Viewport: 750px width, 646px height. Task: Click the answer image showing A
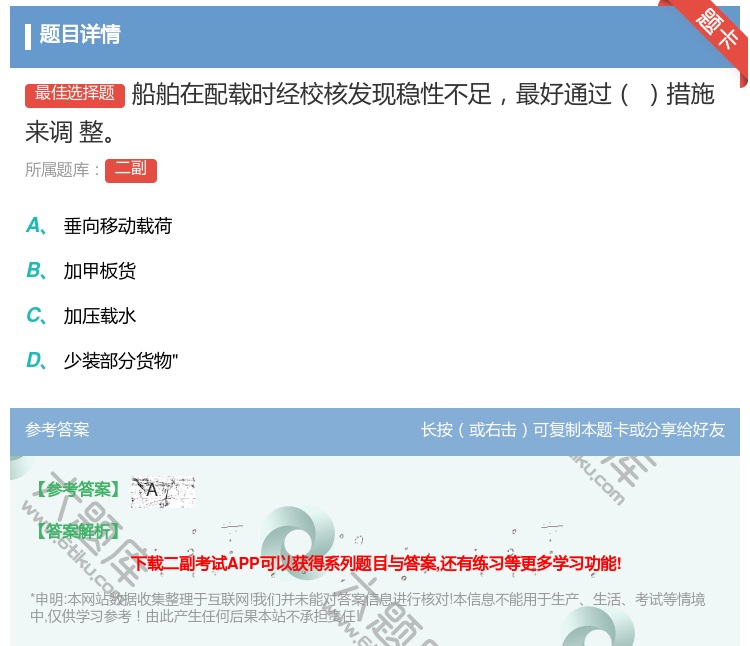coord(163,492)
